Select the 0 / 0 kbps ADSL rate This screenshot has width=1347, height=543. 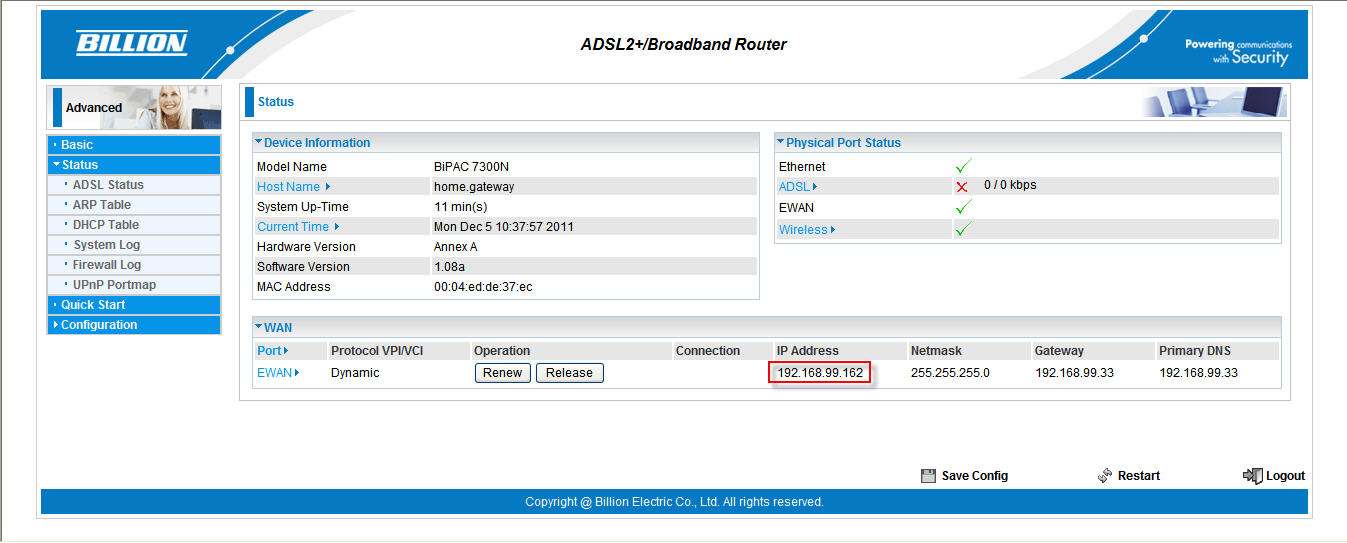(1010, 185)
